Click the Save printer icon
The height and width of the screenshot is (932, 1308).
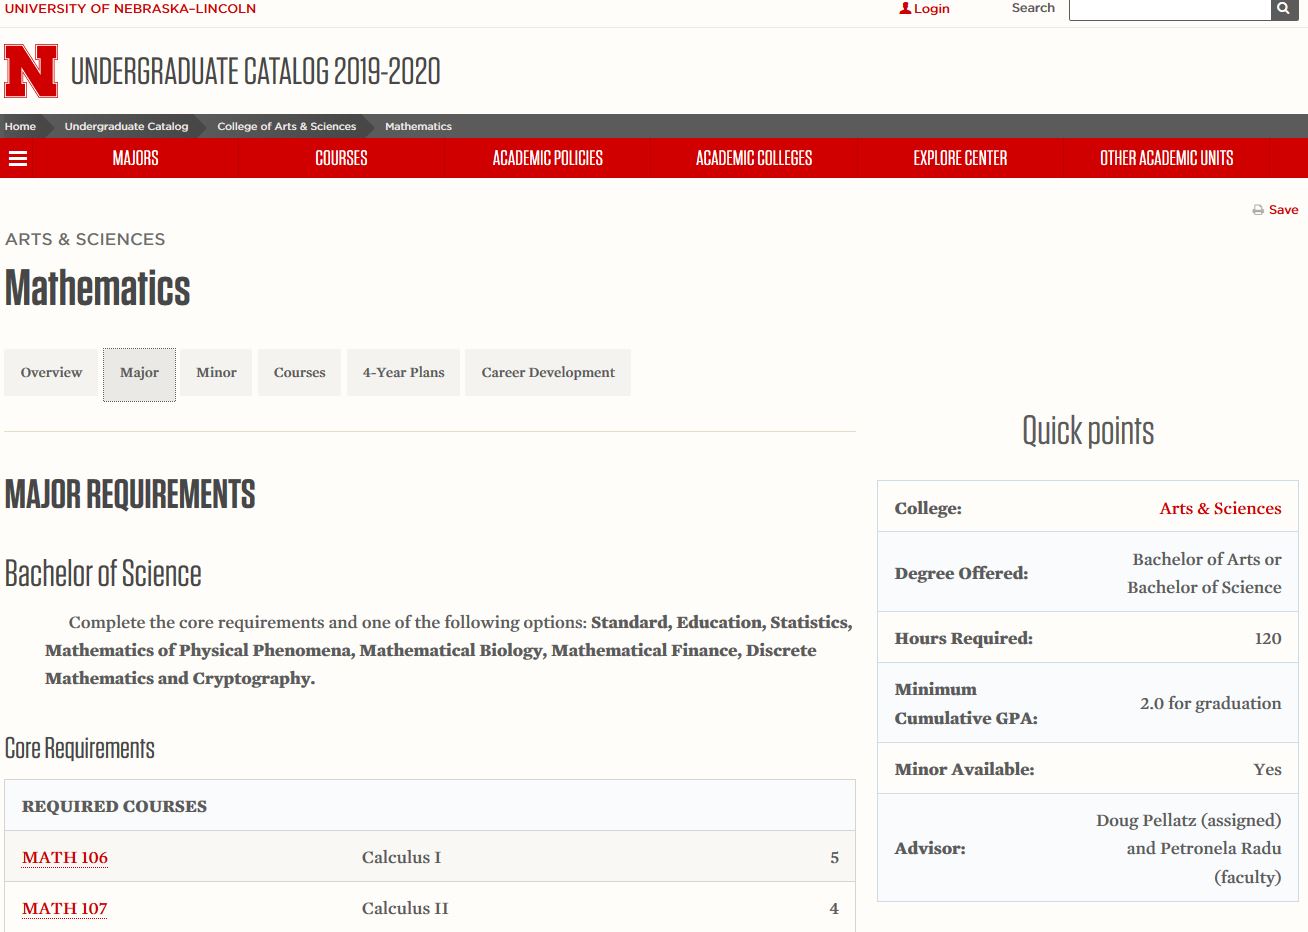click(1258, 210)
